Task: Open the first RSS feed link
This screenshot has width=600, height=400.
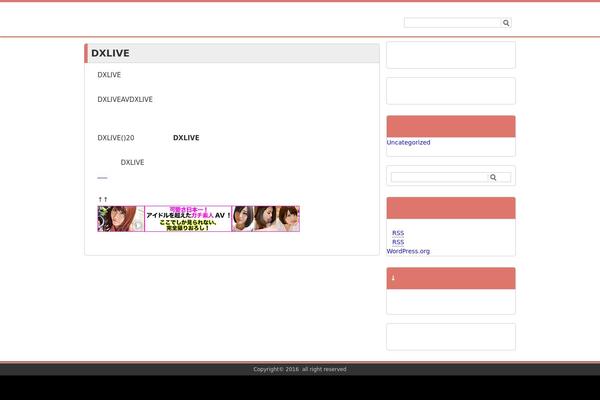Action: tap(398, 233)
